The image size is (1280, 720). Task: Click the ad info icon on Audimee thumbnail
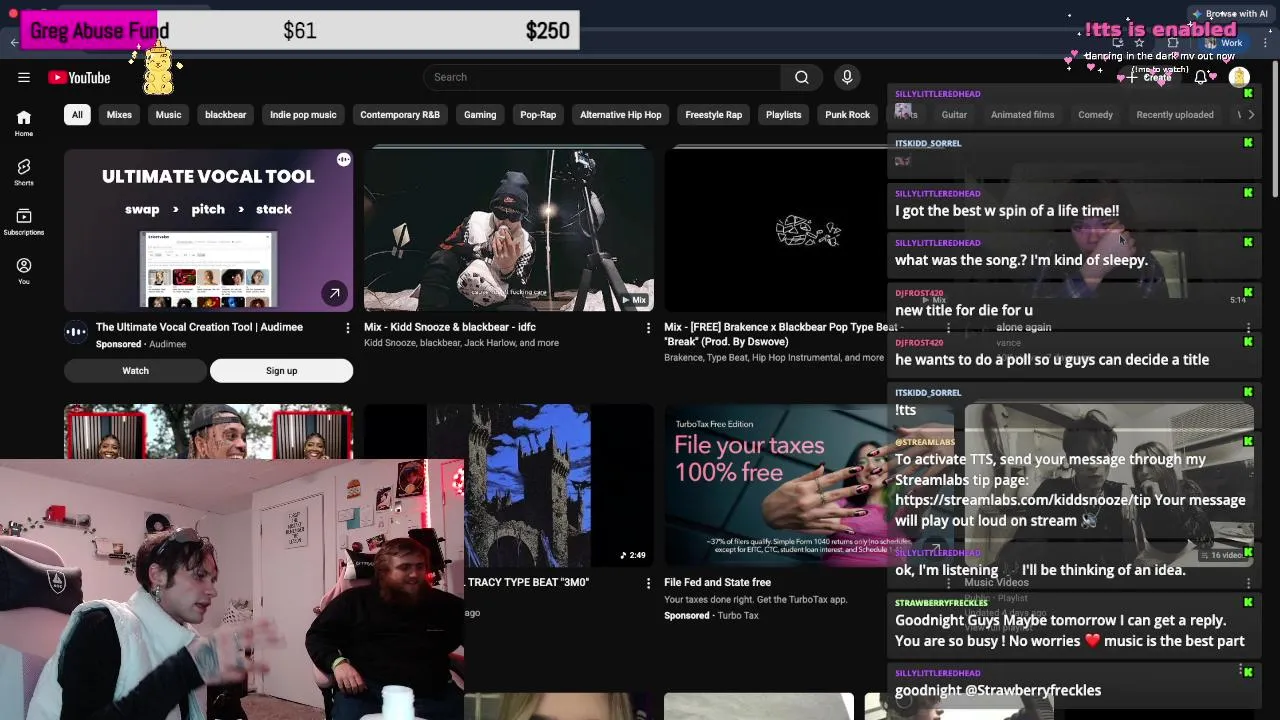coord(343,160)
